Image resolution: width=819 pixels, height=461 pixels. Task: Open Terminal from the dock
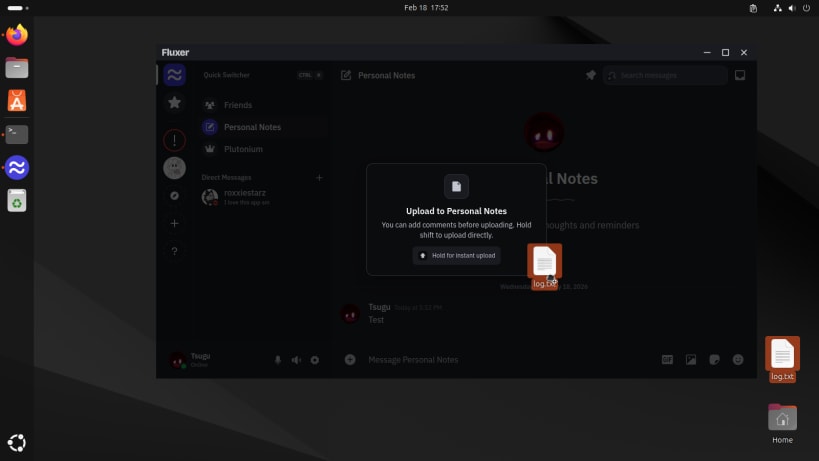click(x=17, y=134)
